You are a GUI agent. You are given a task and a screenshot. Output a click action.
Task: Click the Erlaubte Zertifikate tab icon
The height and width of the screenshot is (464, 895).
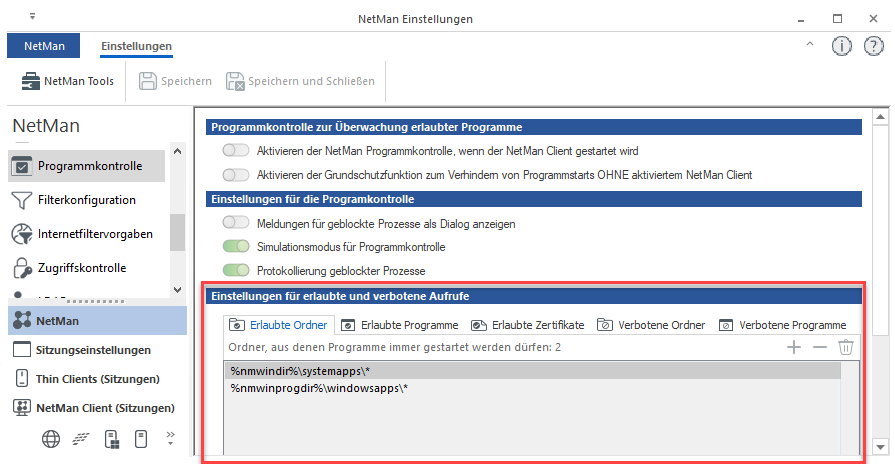[478, 325]
